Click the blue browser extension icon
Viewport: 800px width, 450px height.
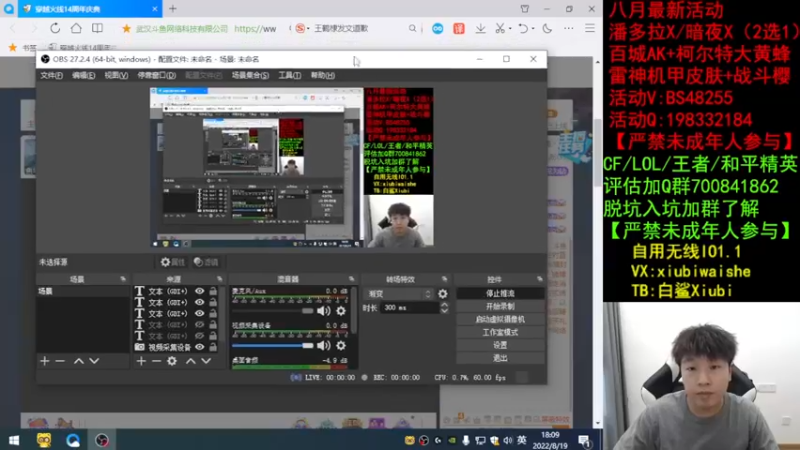438,29
